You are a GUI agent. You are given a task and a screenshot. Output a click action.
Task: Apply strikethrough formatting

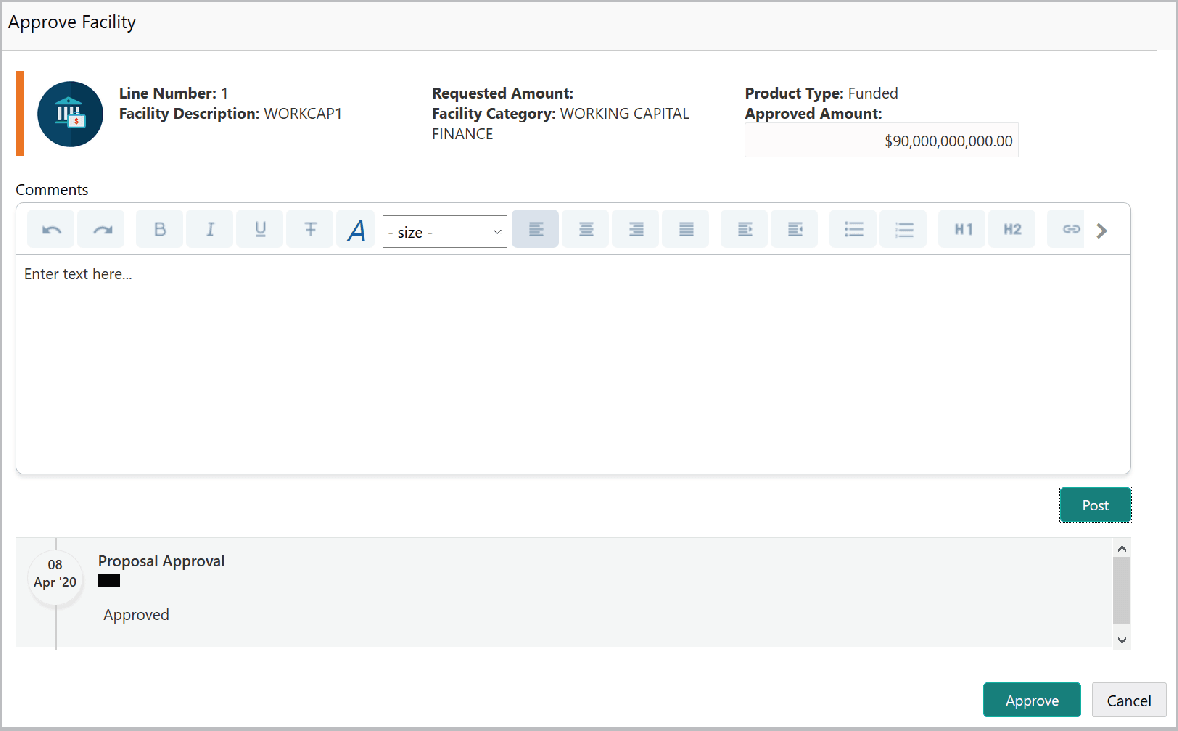point(310,229)
